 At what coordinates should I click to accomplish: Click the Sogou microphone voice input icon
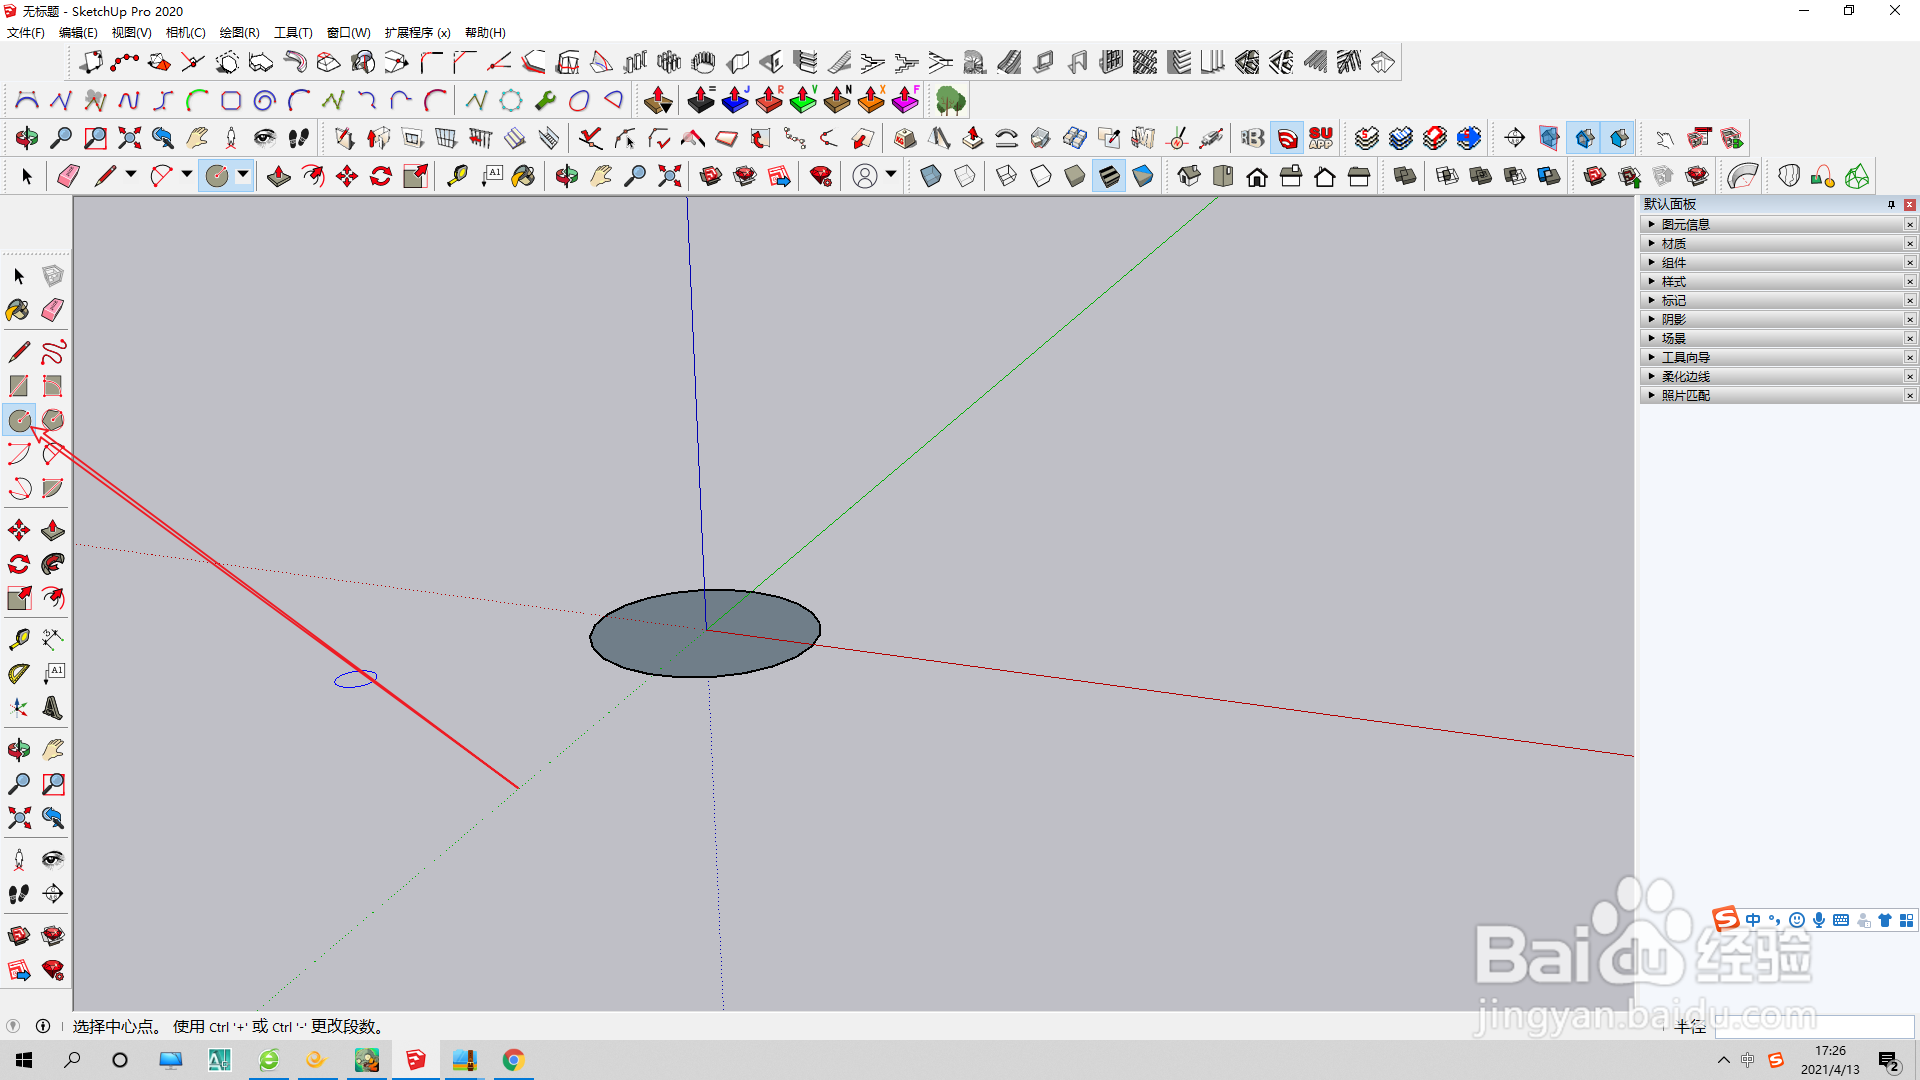pyautogui.click(x=1819, y=920)
